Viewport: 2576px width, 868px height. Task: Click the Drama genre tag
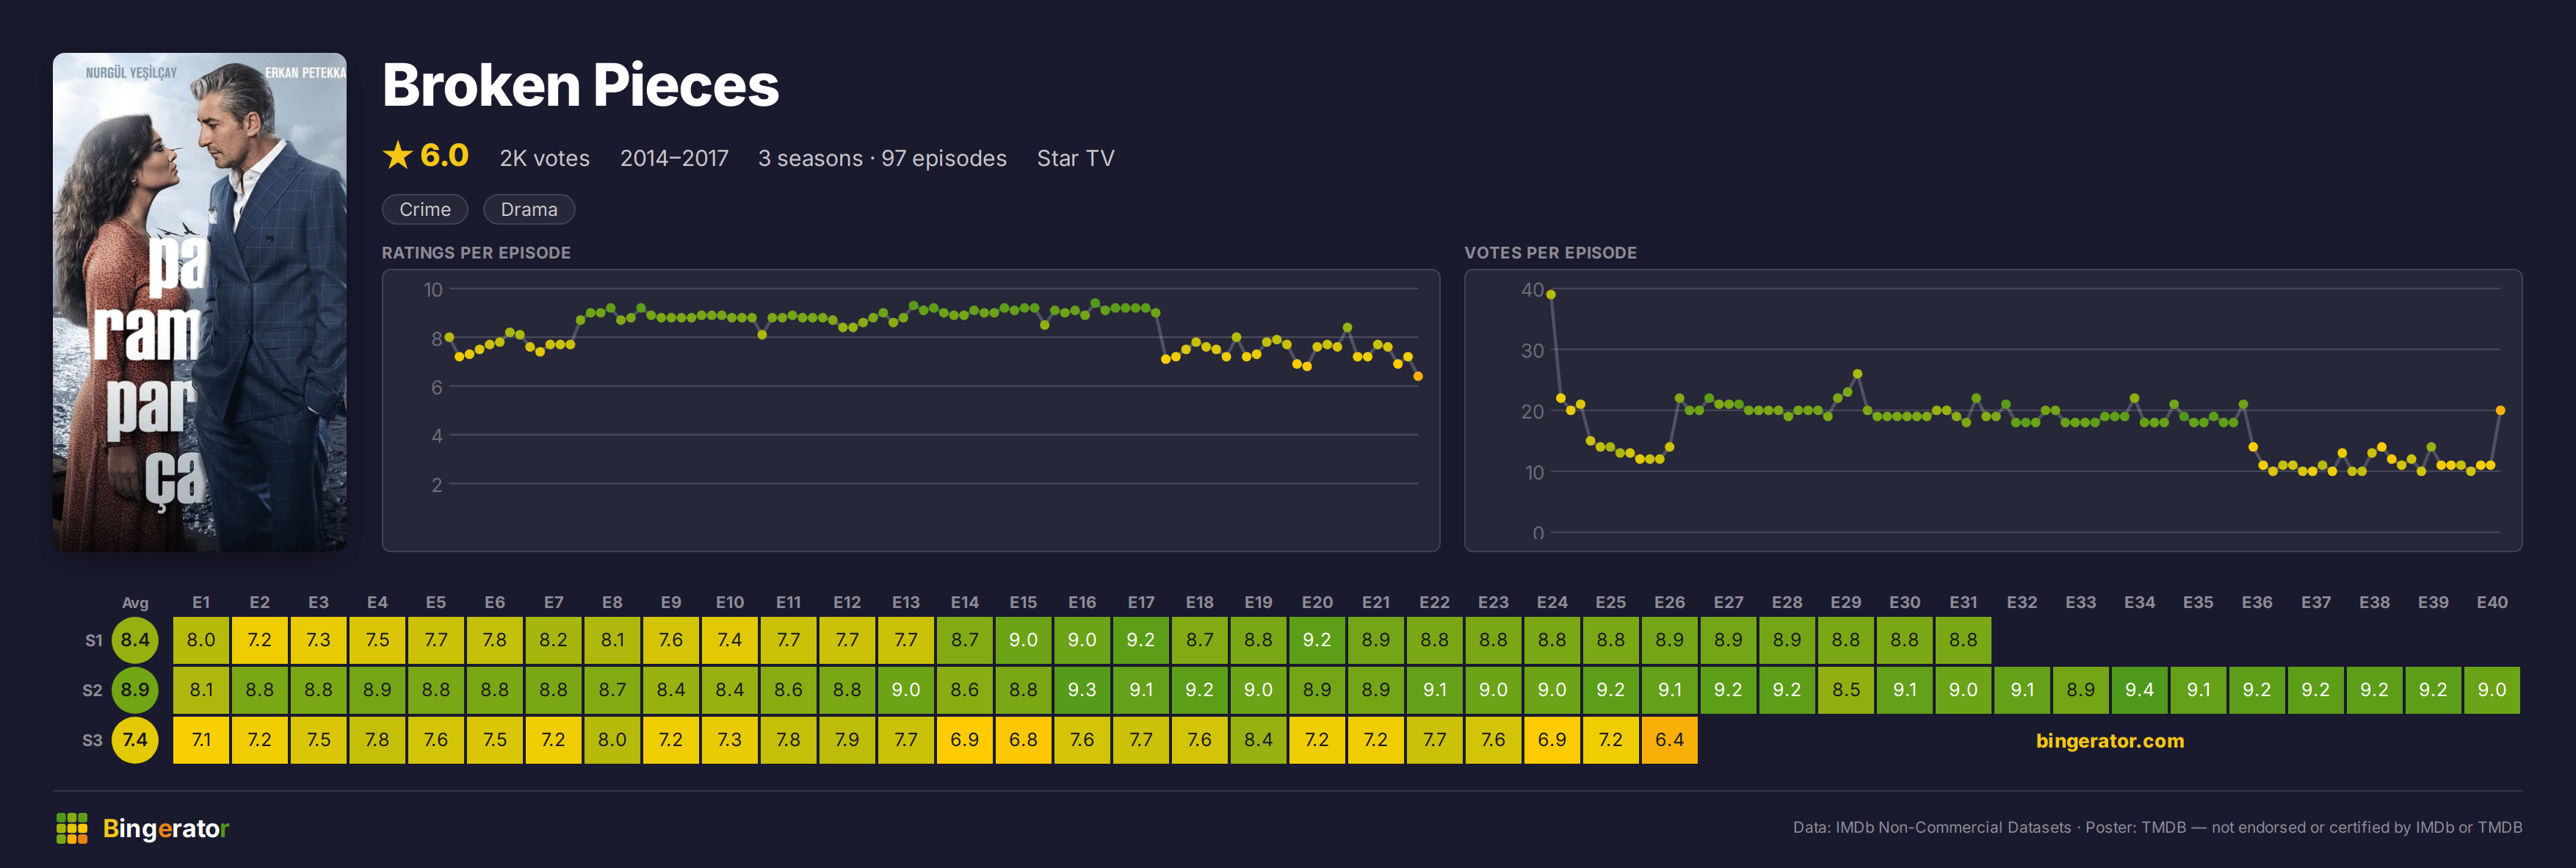click(x=529, y=209)
